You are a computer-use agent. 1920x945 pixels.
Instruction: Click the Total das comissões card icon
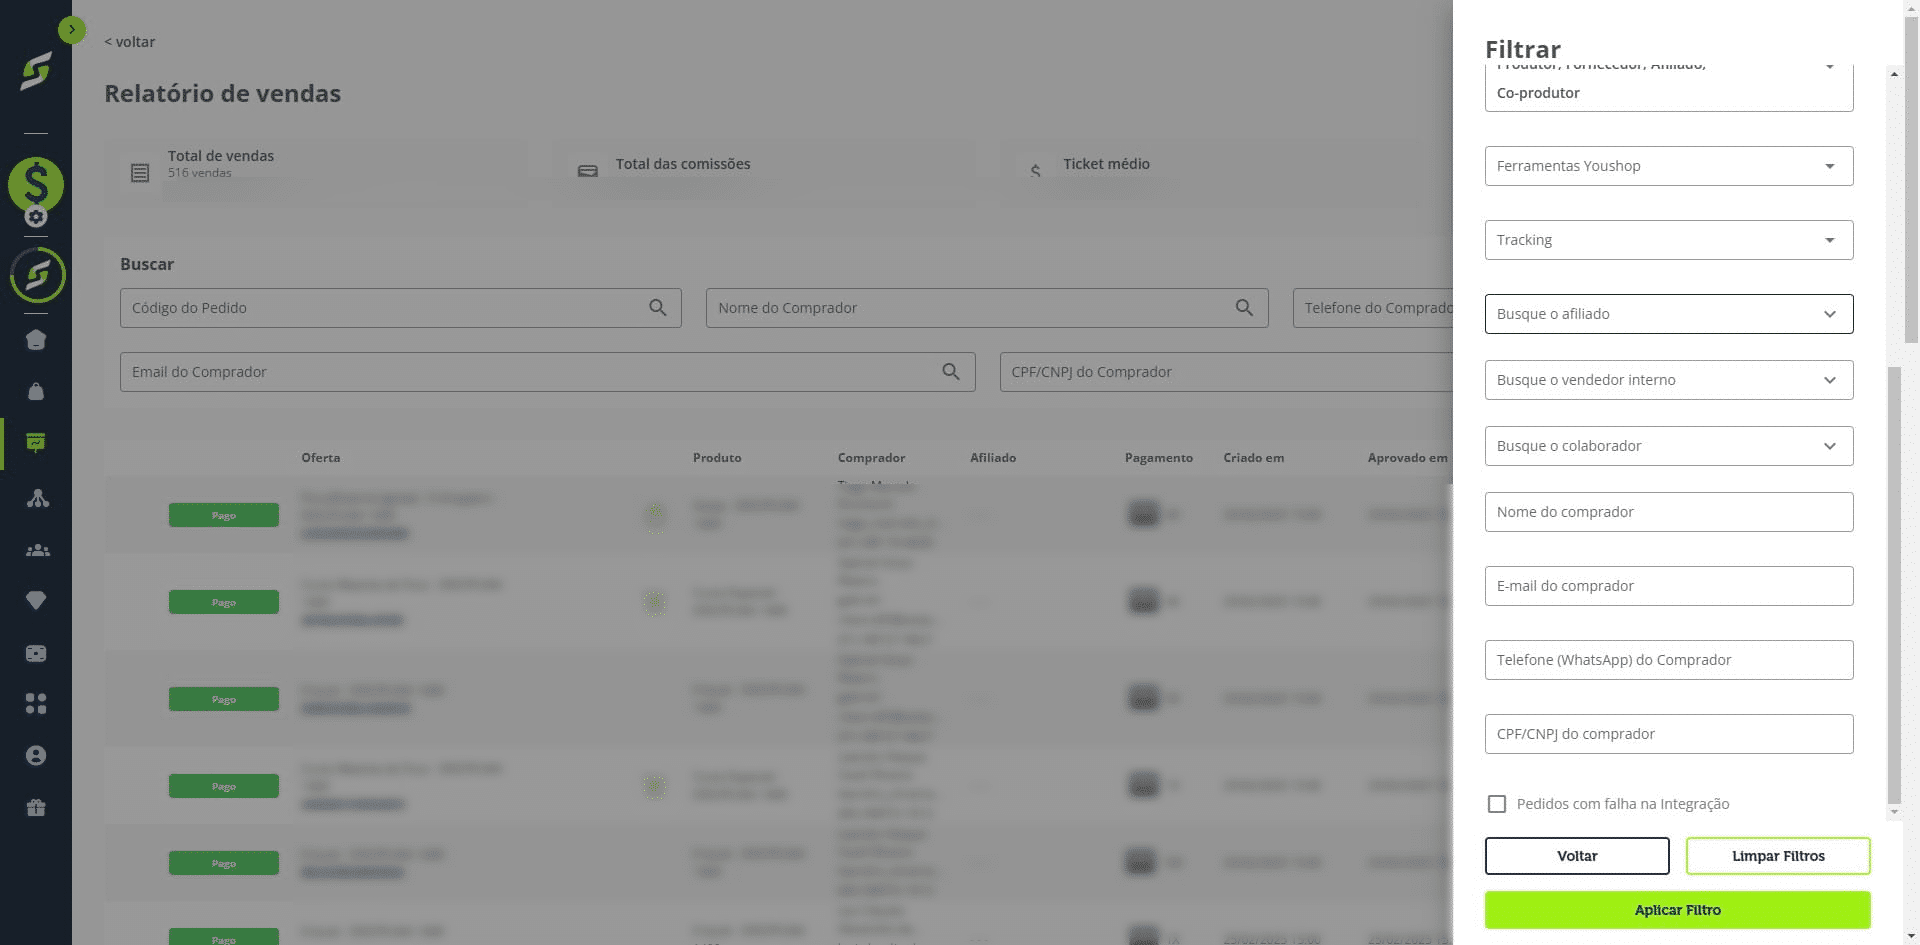click(588, 171)
